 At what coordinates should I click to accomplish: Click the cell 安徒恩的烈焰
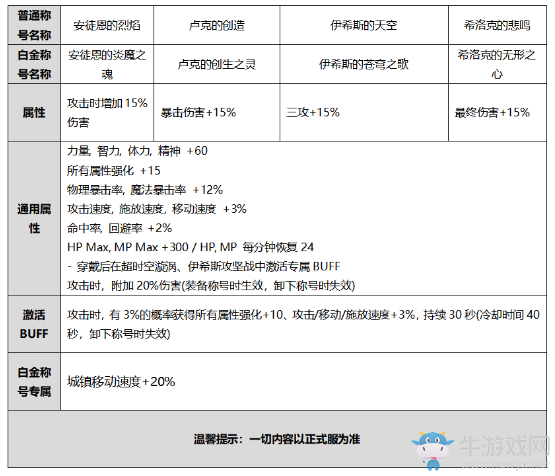(107, 25)
